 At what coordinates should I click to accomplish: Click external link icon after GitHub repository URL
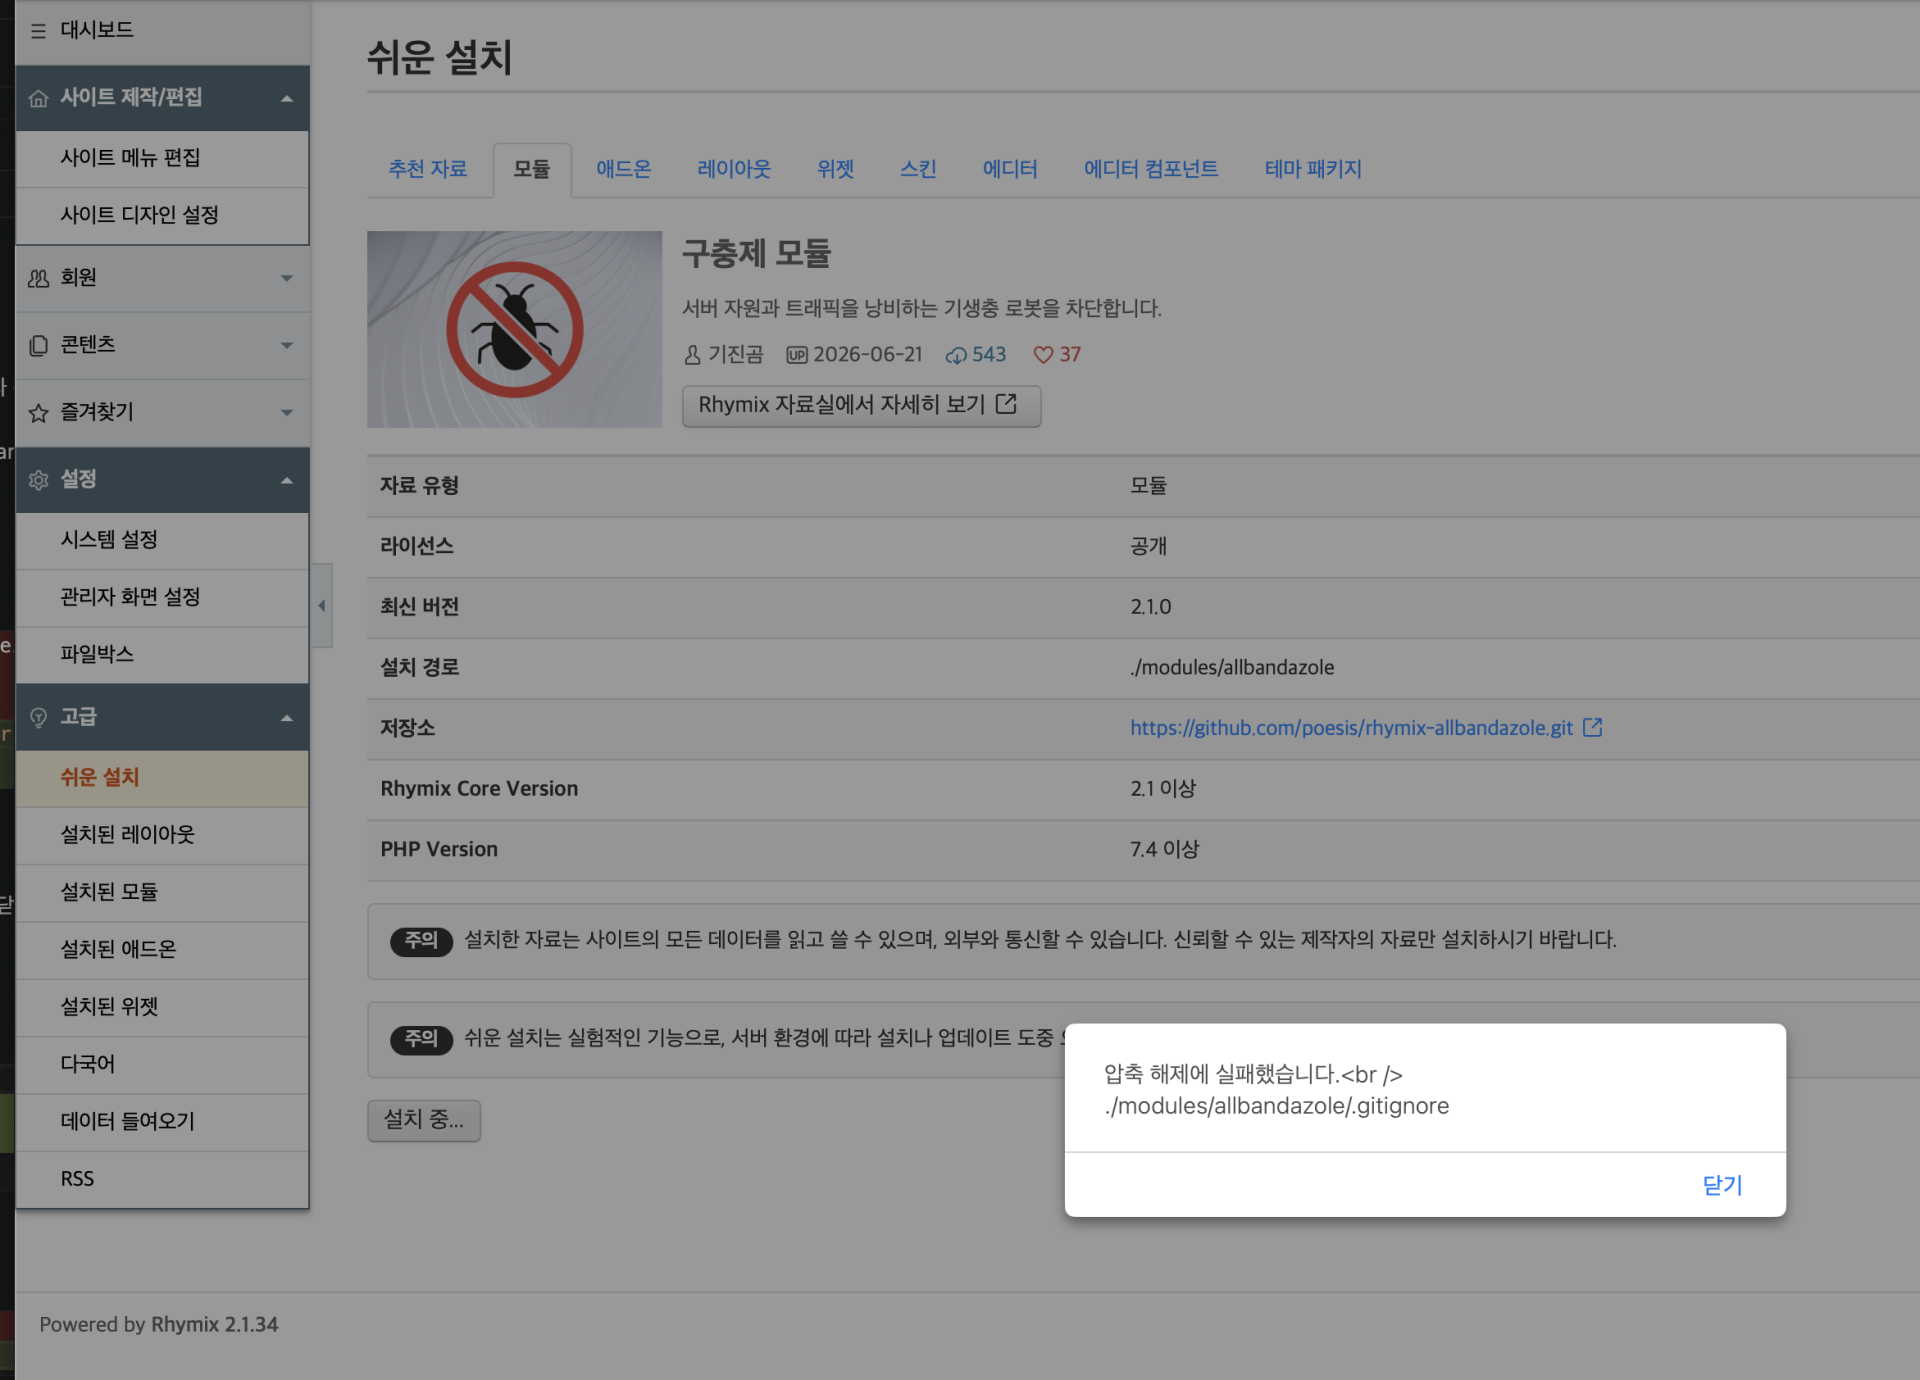(x=1592, y=728)
